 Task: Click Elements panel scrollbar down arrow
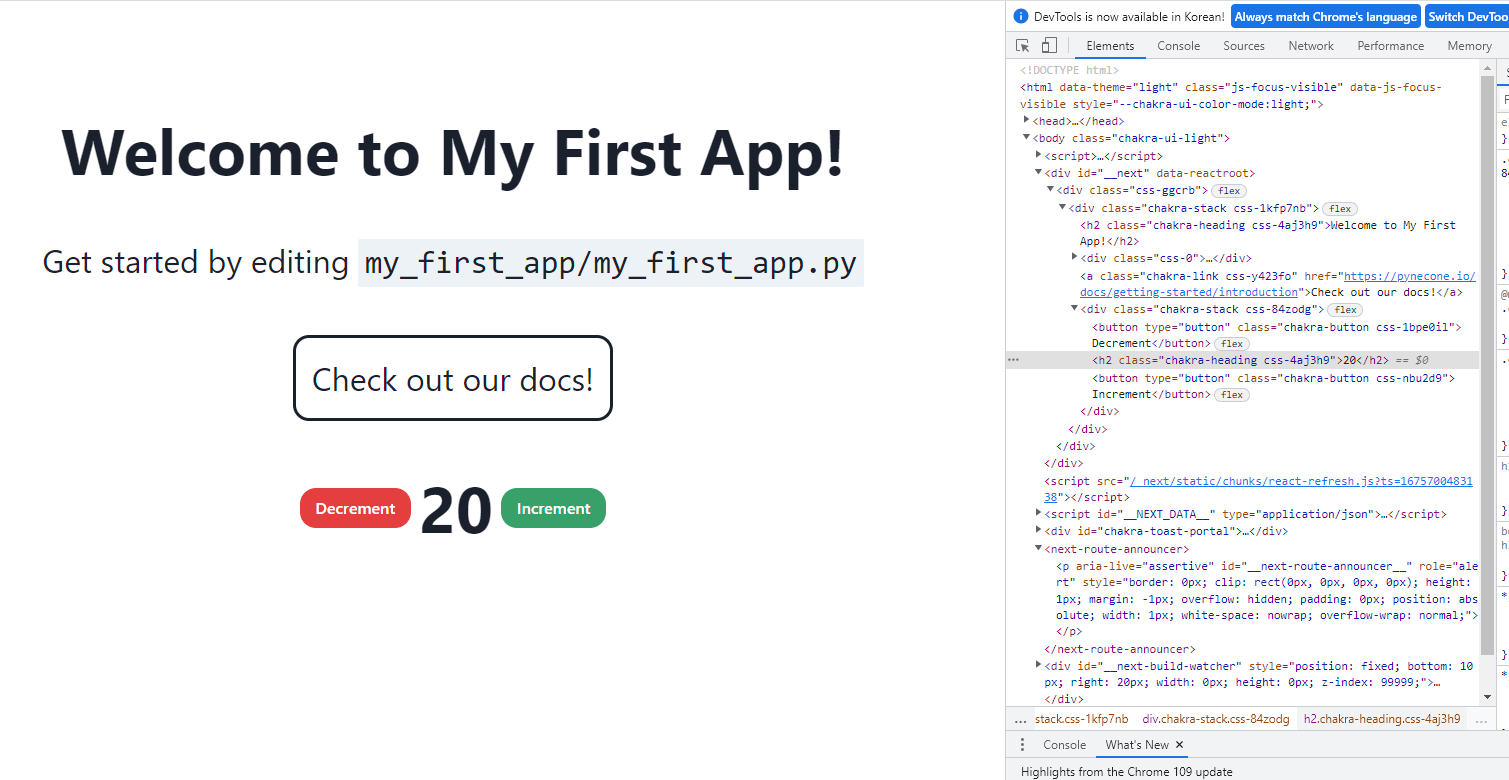coord(1487,696)
